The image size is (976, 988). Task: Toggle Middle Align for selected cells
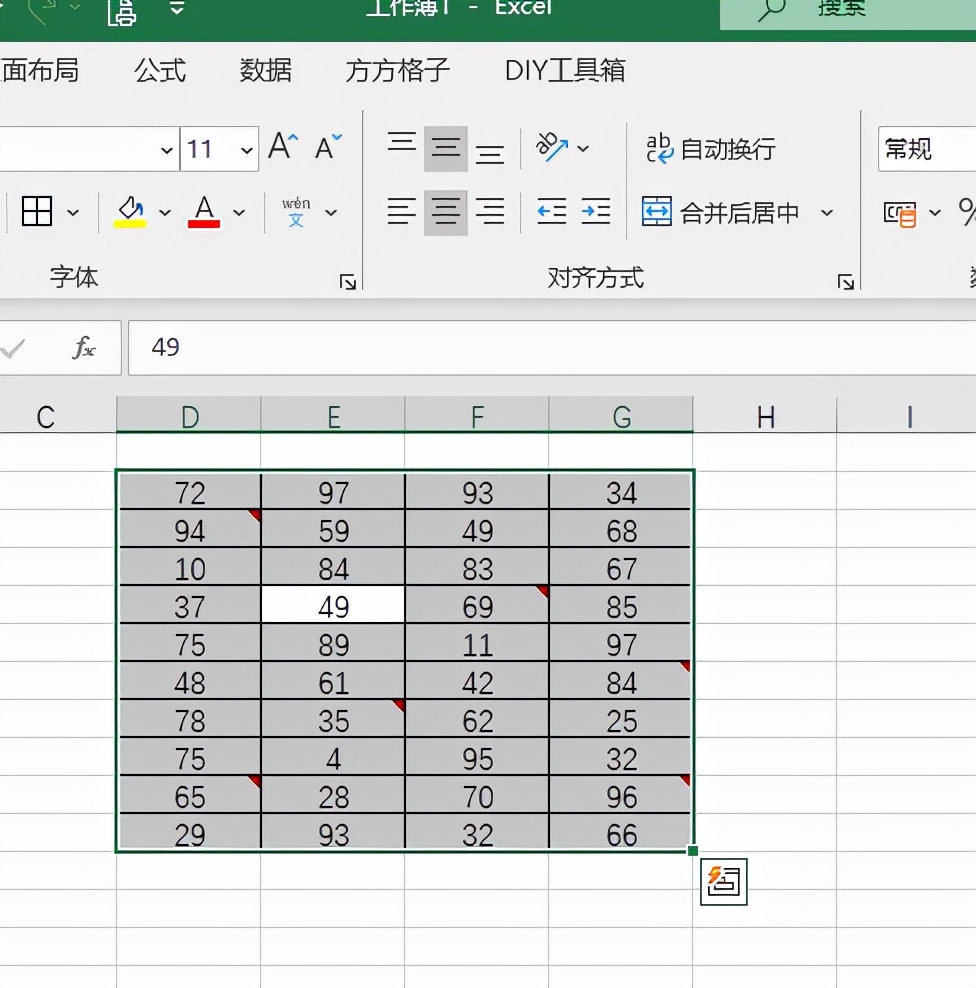[445, 145]
